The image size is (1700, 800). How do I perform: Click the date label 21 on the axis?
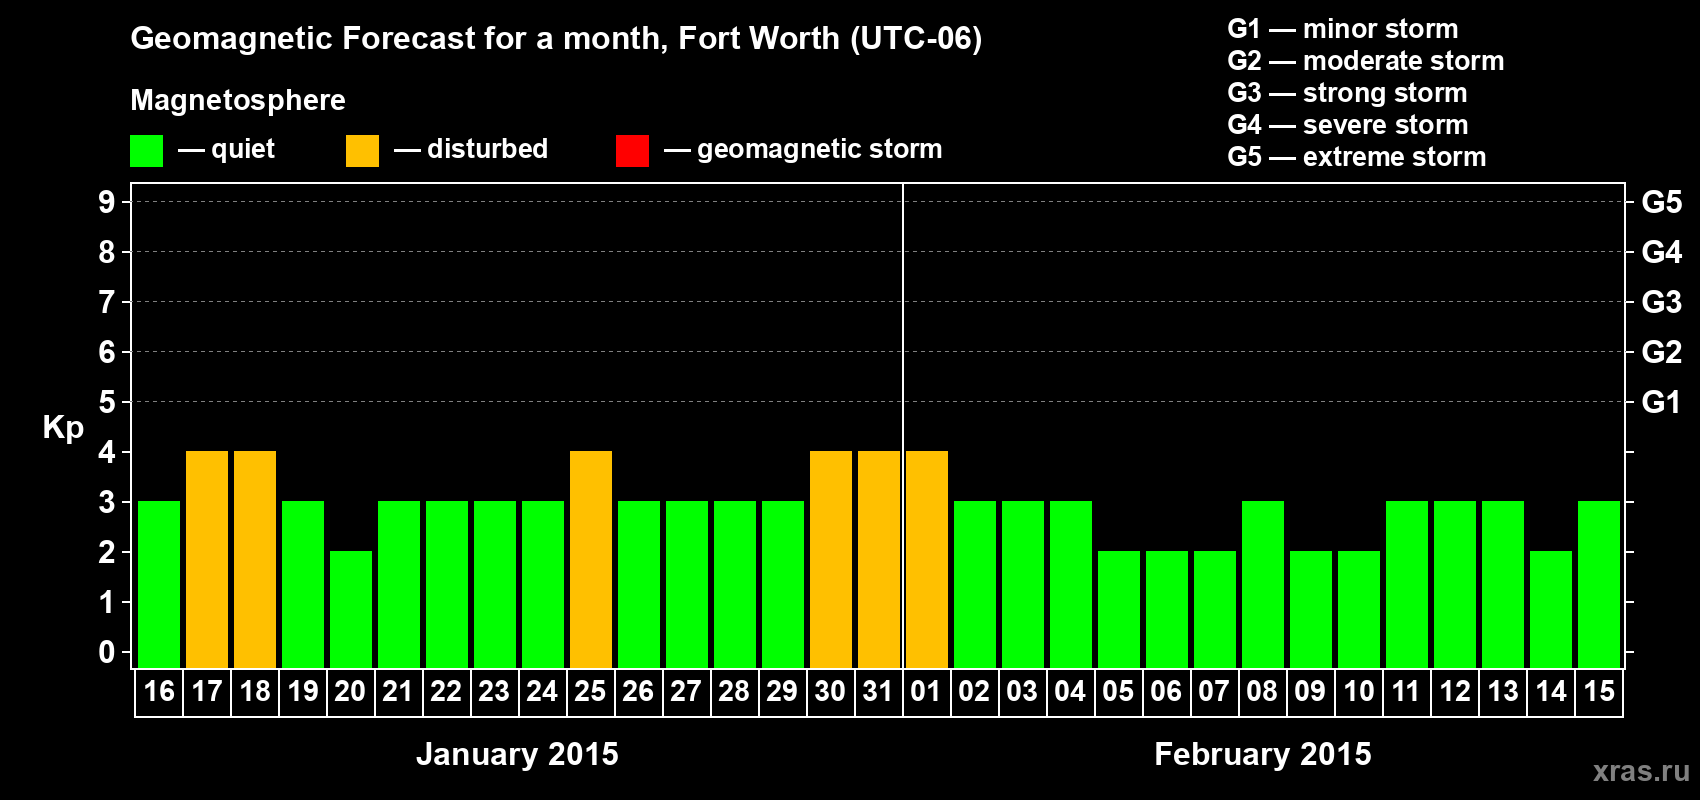(x=398, y=692)
